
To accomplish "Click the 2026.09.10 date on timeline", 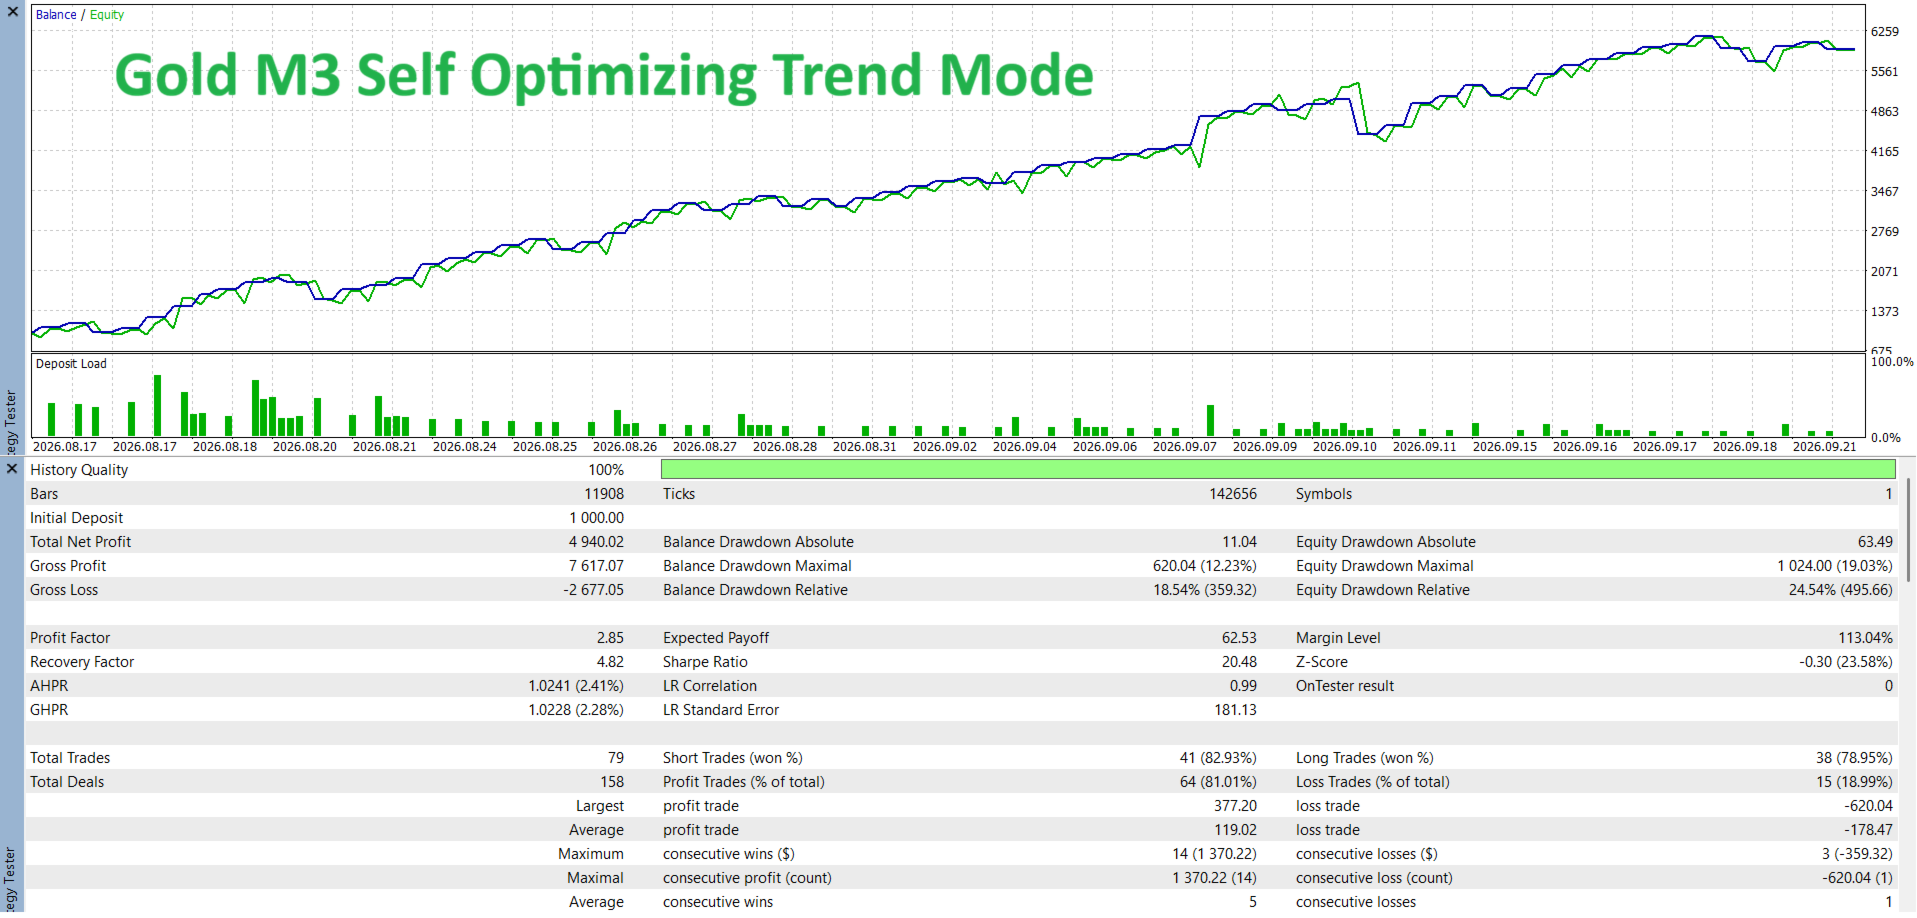I will [1344, 447].
